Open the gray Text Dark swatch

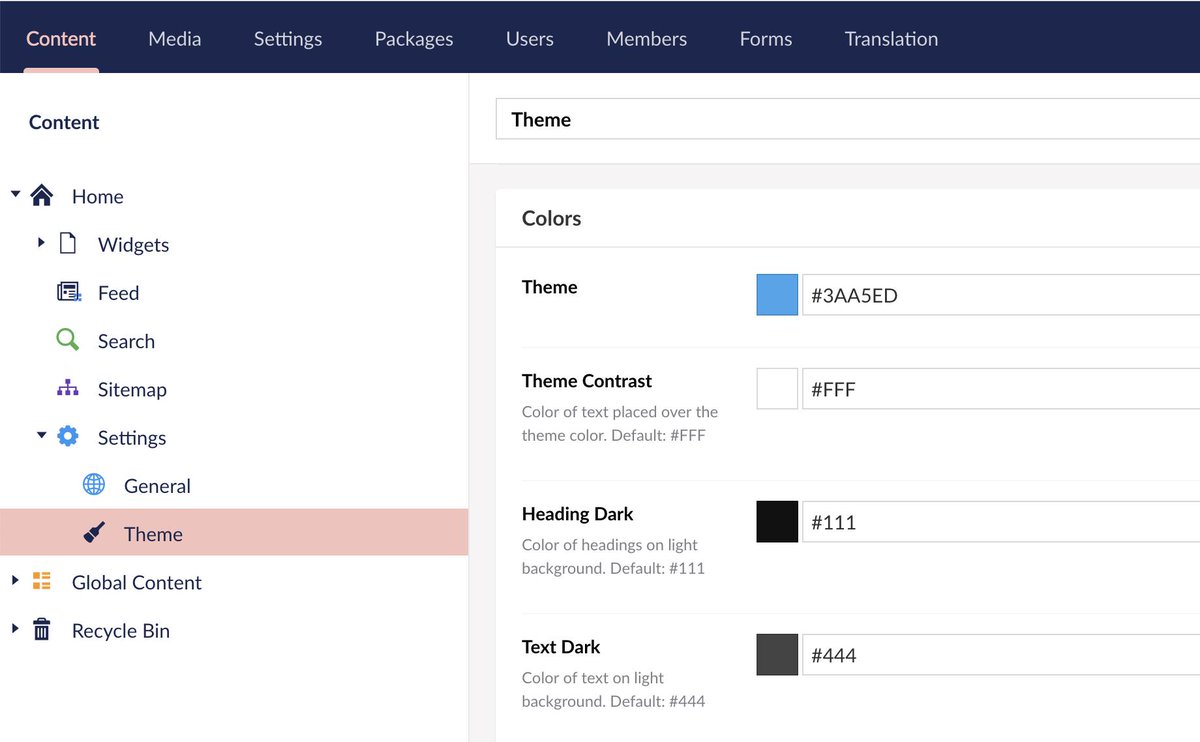[x=777, y=655]
